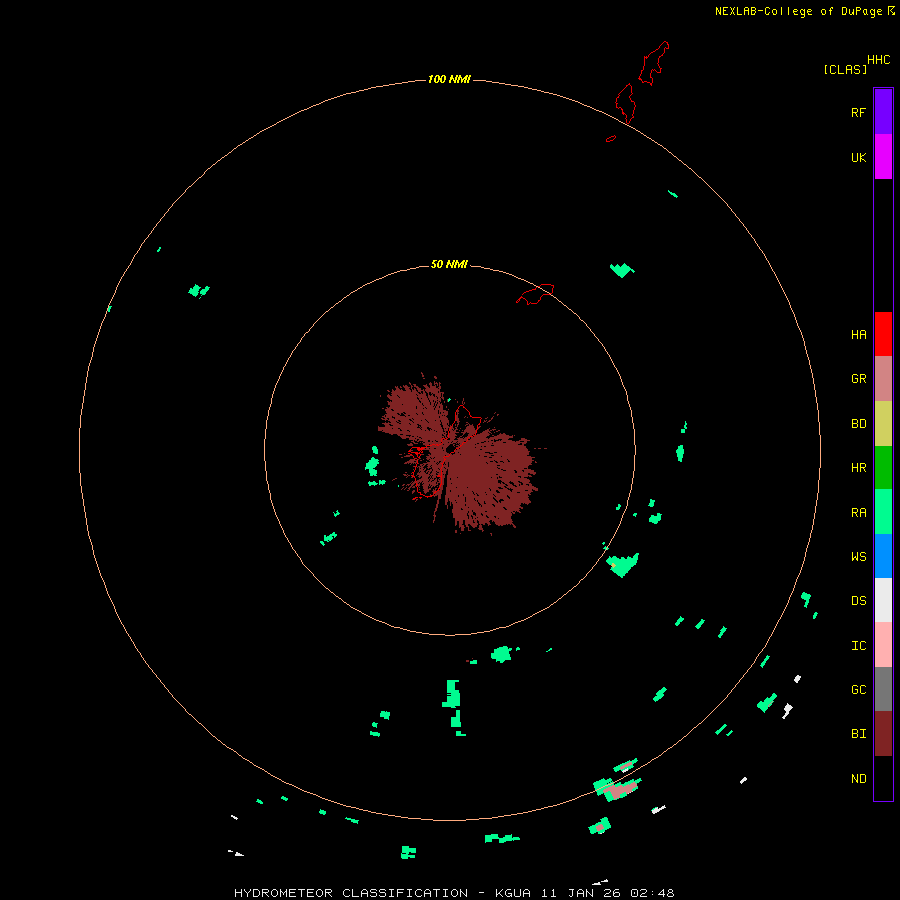The width and height of the screenshot is (900, 900).
Task: Click the HR legend label
Action: [858, 468]
